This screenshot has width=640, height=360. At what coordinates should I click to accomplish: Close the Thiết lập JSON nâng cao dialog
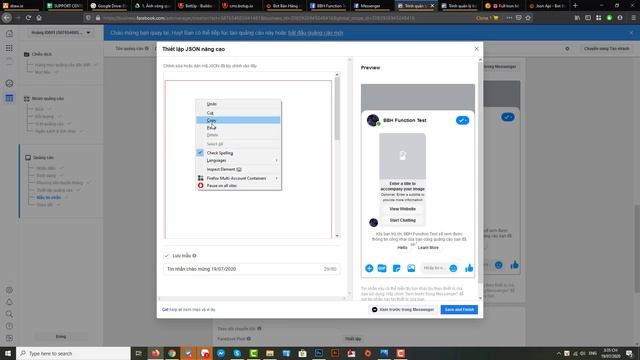pos(476,49)
